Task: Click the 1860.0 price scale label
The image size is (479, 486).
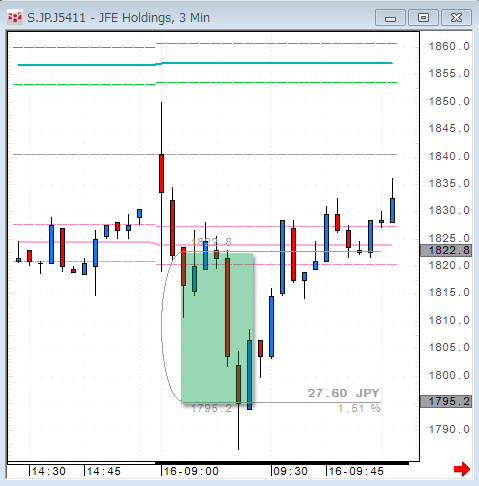Action: tap(449, 46)
